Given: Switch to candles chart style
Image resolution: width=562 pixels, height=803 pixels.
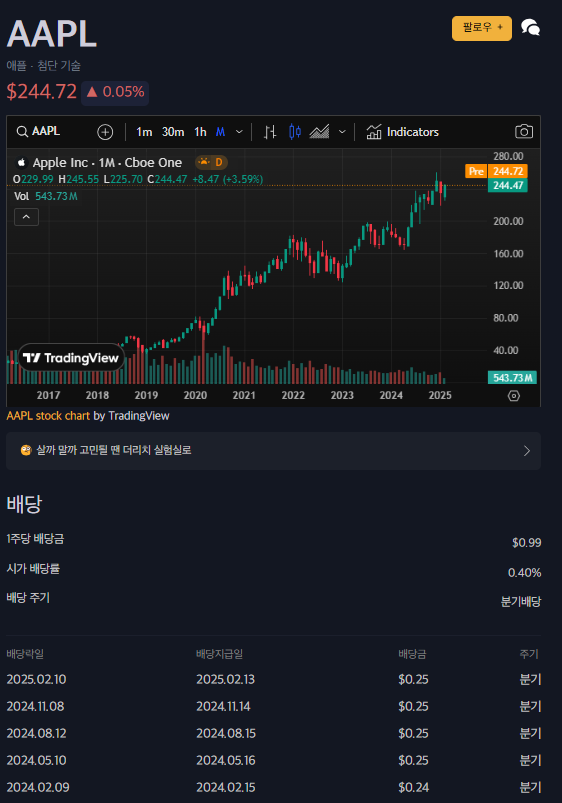Looking at the screenshot, I should pos(295,132).
